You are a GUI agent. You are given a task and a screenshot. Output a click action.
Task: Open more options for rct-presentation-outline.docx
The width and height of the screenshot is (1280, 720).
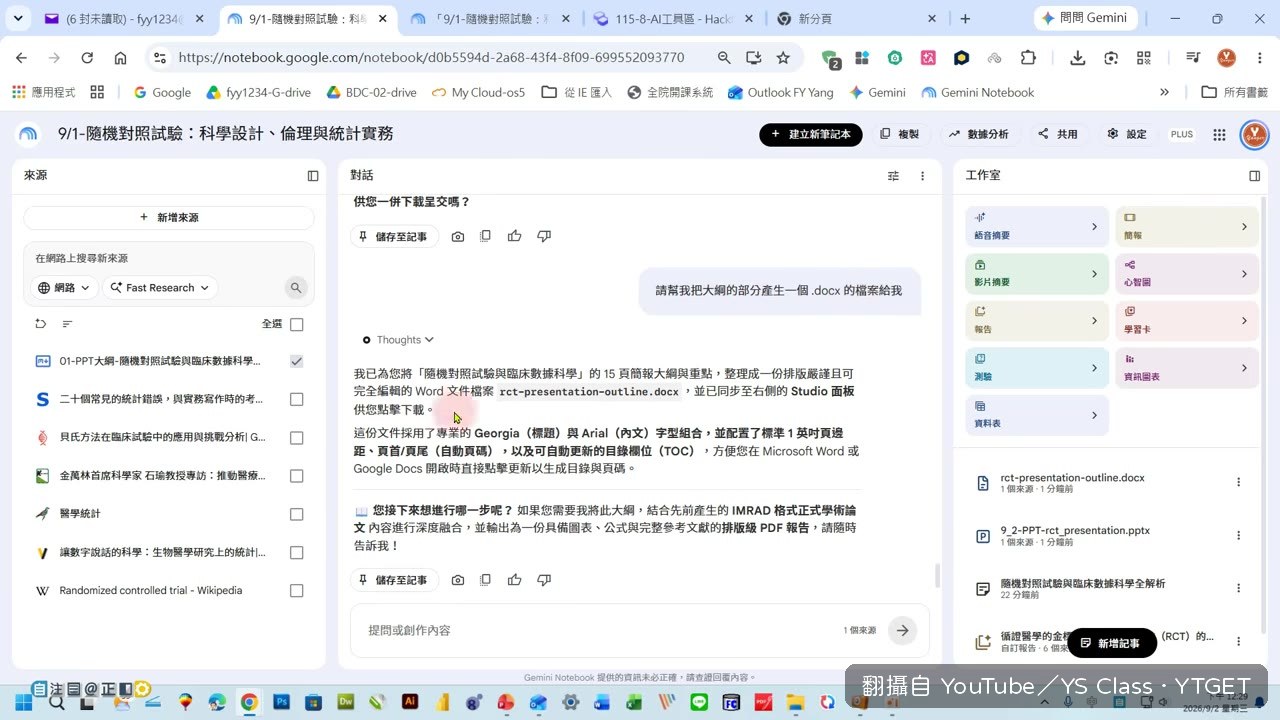point(1238,482)
